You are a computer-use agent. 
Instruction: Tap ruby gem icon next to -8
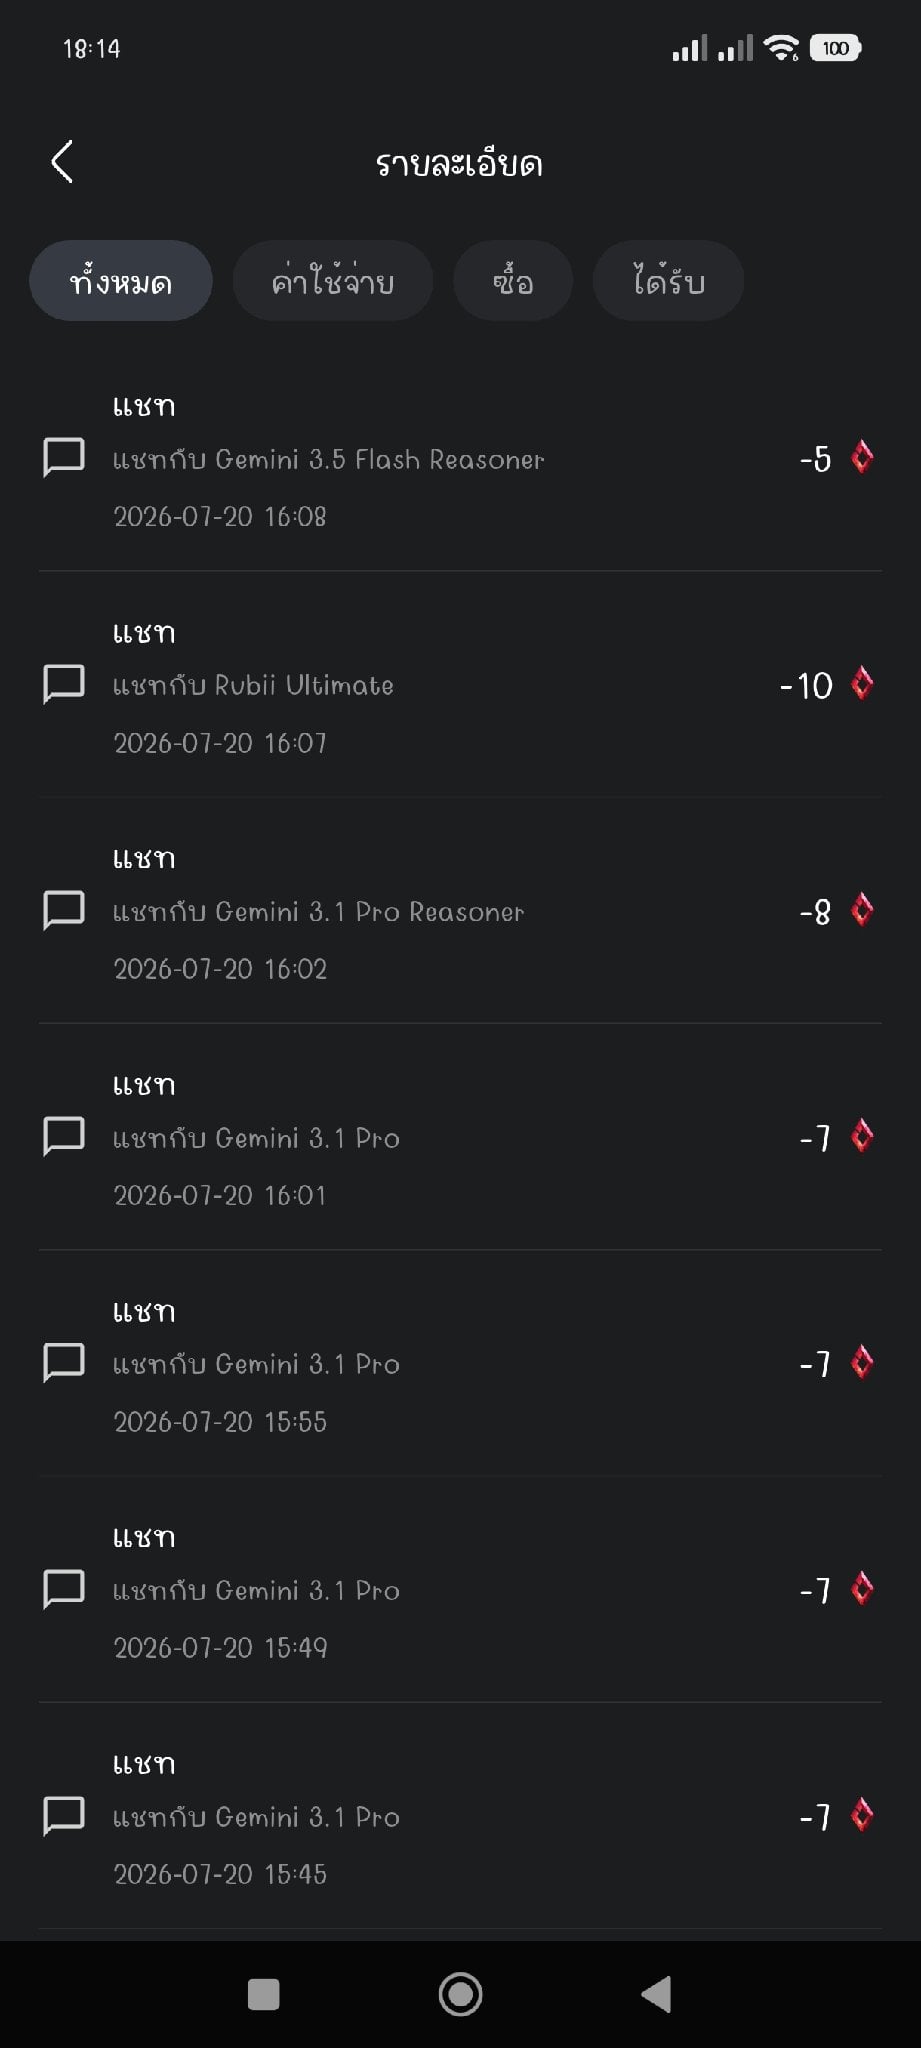point(862,910)
